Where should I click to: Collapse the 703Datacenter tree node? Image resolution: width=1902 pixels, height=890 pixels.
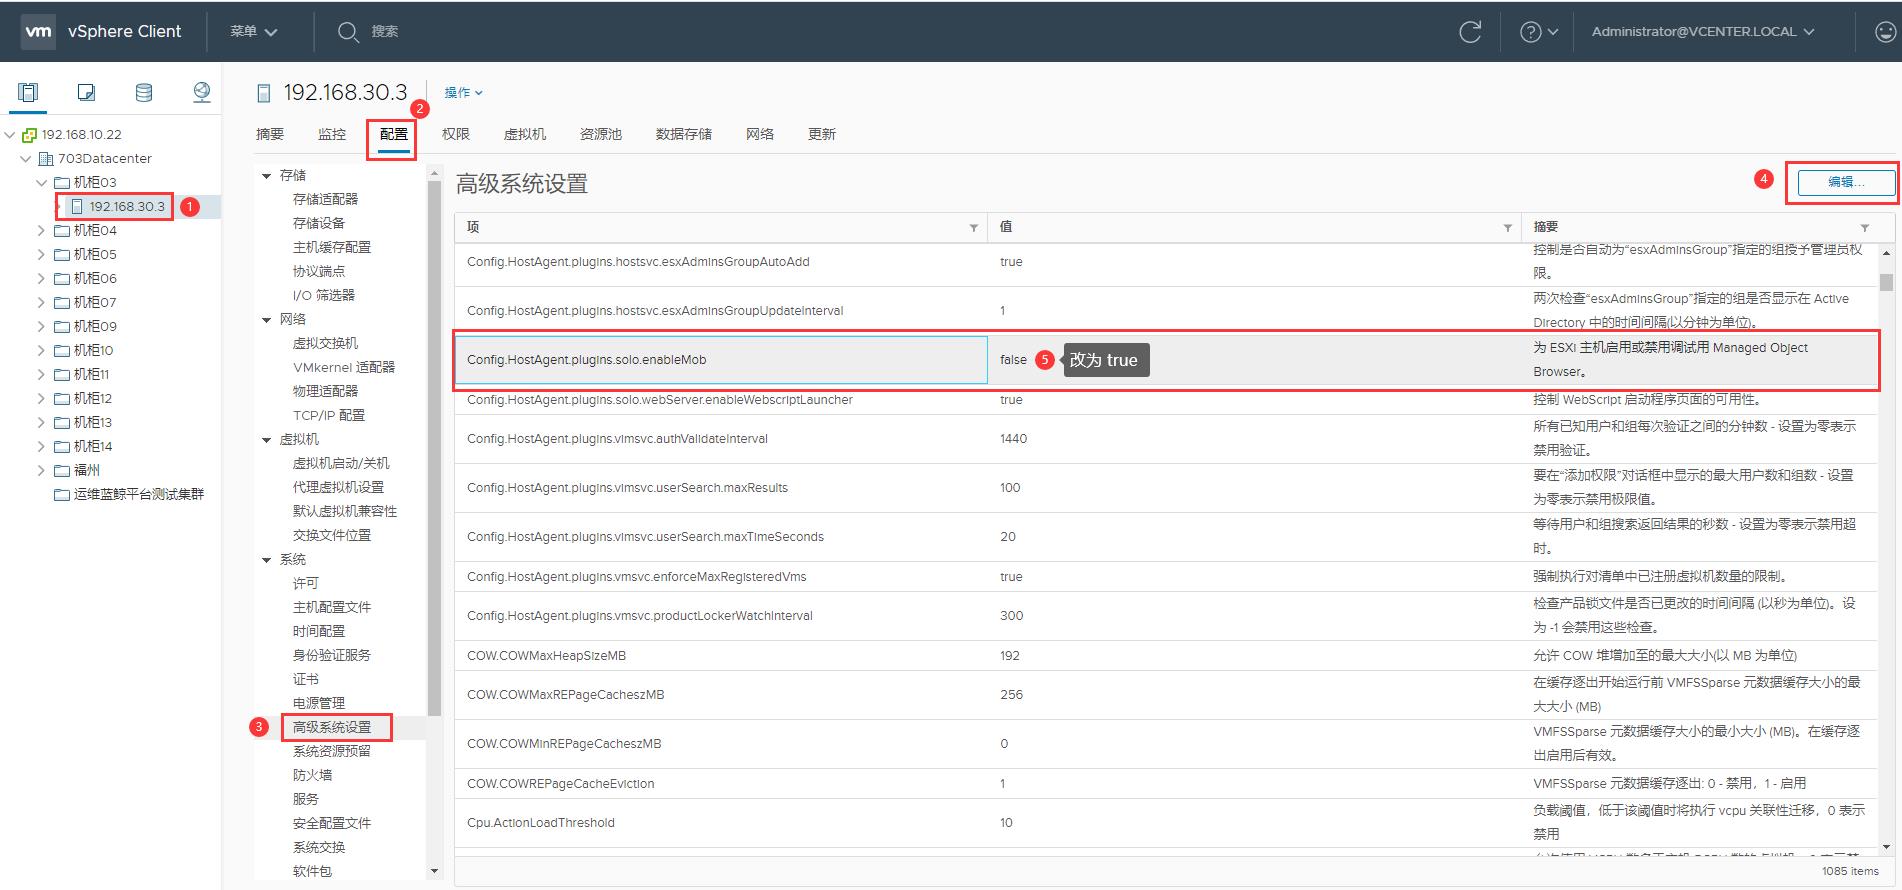pyautogui.click(x=27, y=159)
